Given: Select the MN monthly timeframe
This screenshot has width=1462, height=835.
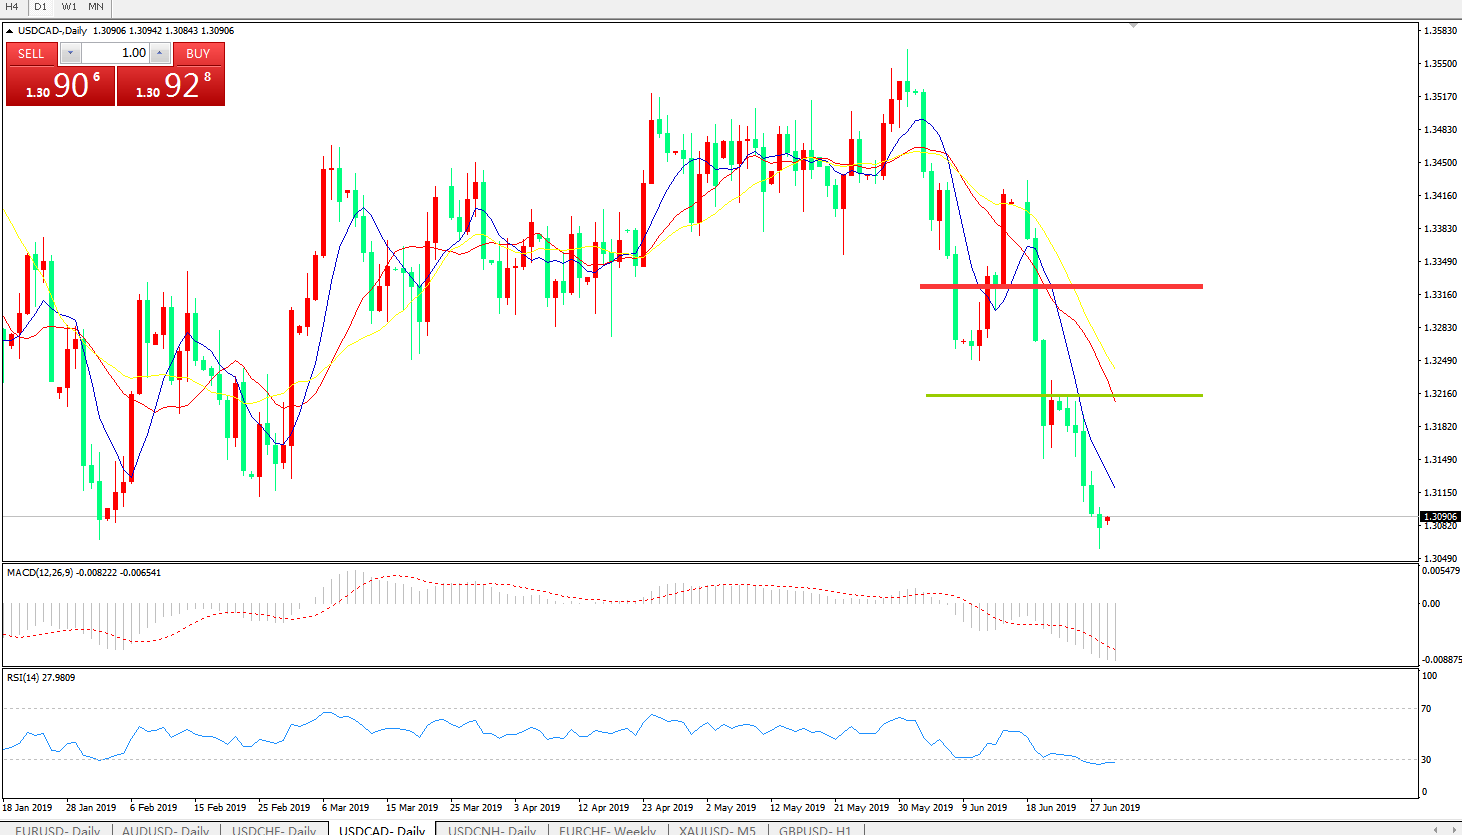Looking at the screenshot, I should click(x=96, y=7).
